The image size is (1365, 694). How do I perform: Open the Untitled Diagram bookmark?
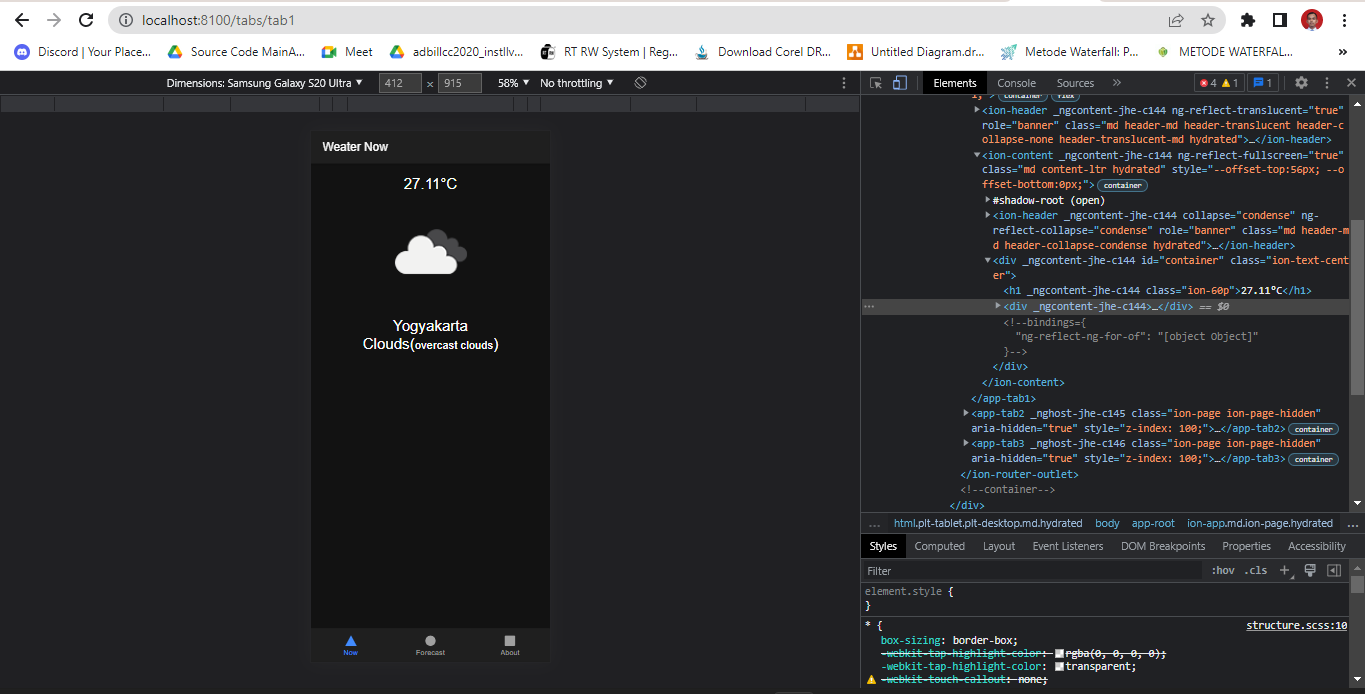(916, 52)
